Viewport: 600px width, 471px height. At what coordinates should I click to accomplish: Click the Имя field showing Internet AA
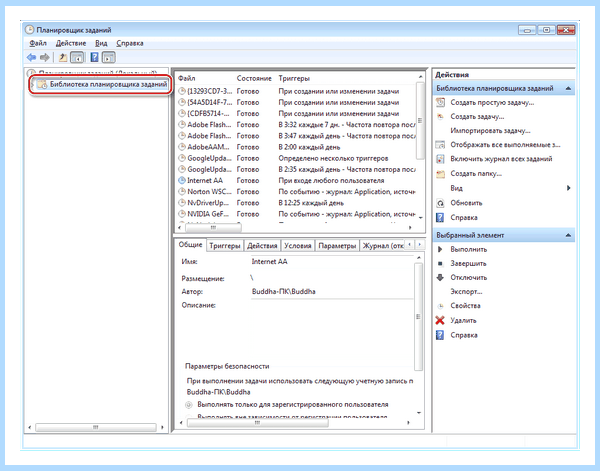click(331, 262)
